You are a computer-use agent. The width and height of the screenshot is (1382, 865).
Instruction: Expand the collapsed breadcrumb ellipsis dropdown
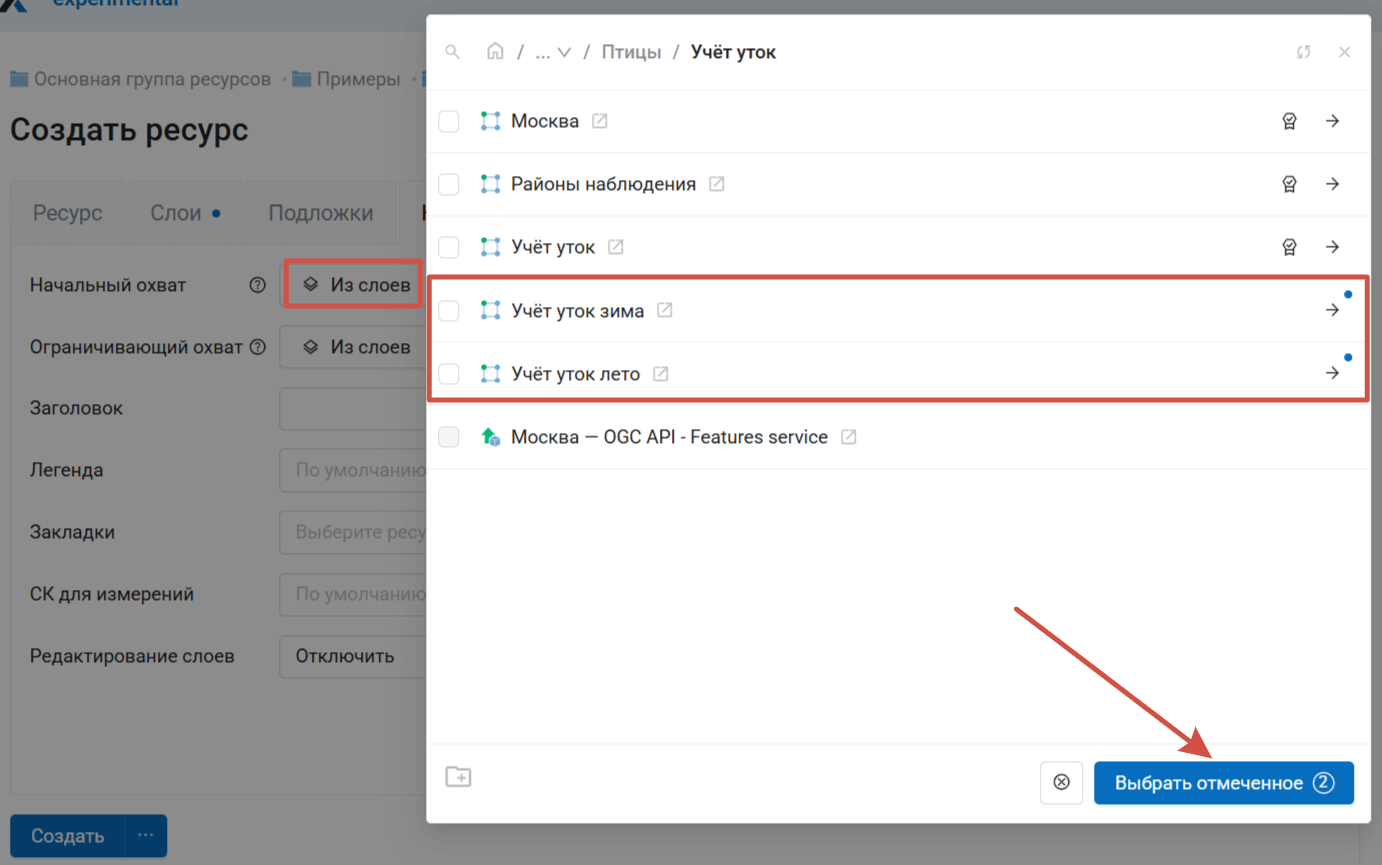coord(552,52)
